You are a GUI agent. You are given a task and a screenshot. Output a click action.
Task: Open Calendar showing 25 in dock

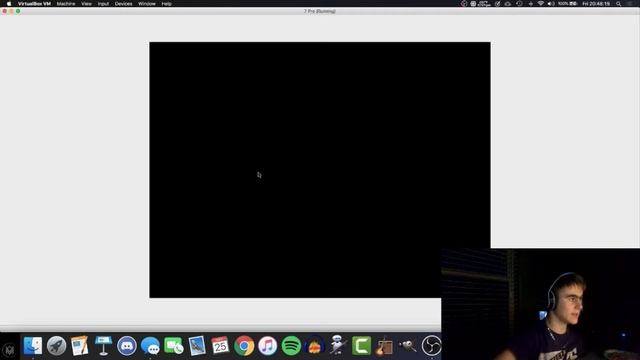tap(220, 346)
